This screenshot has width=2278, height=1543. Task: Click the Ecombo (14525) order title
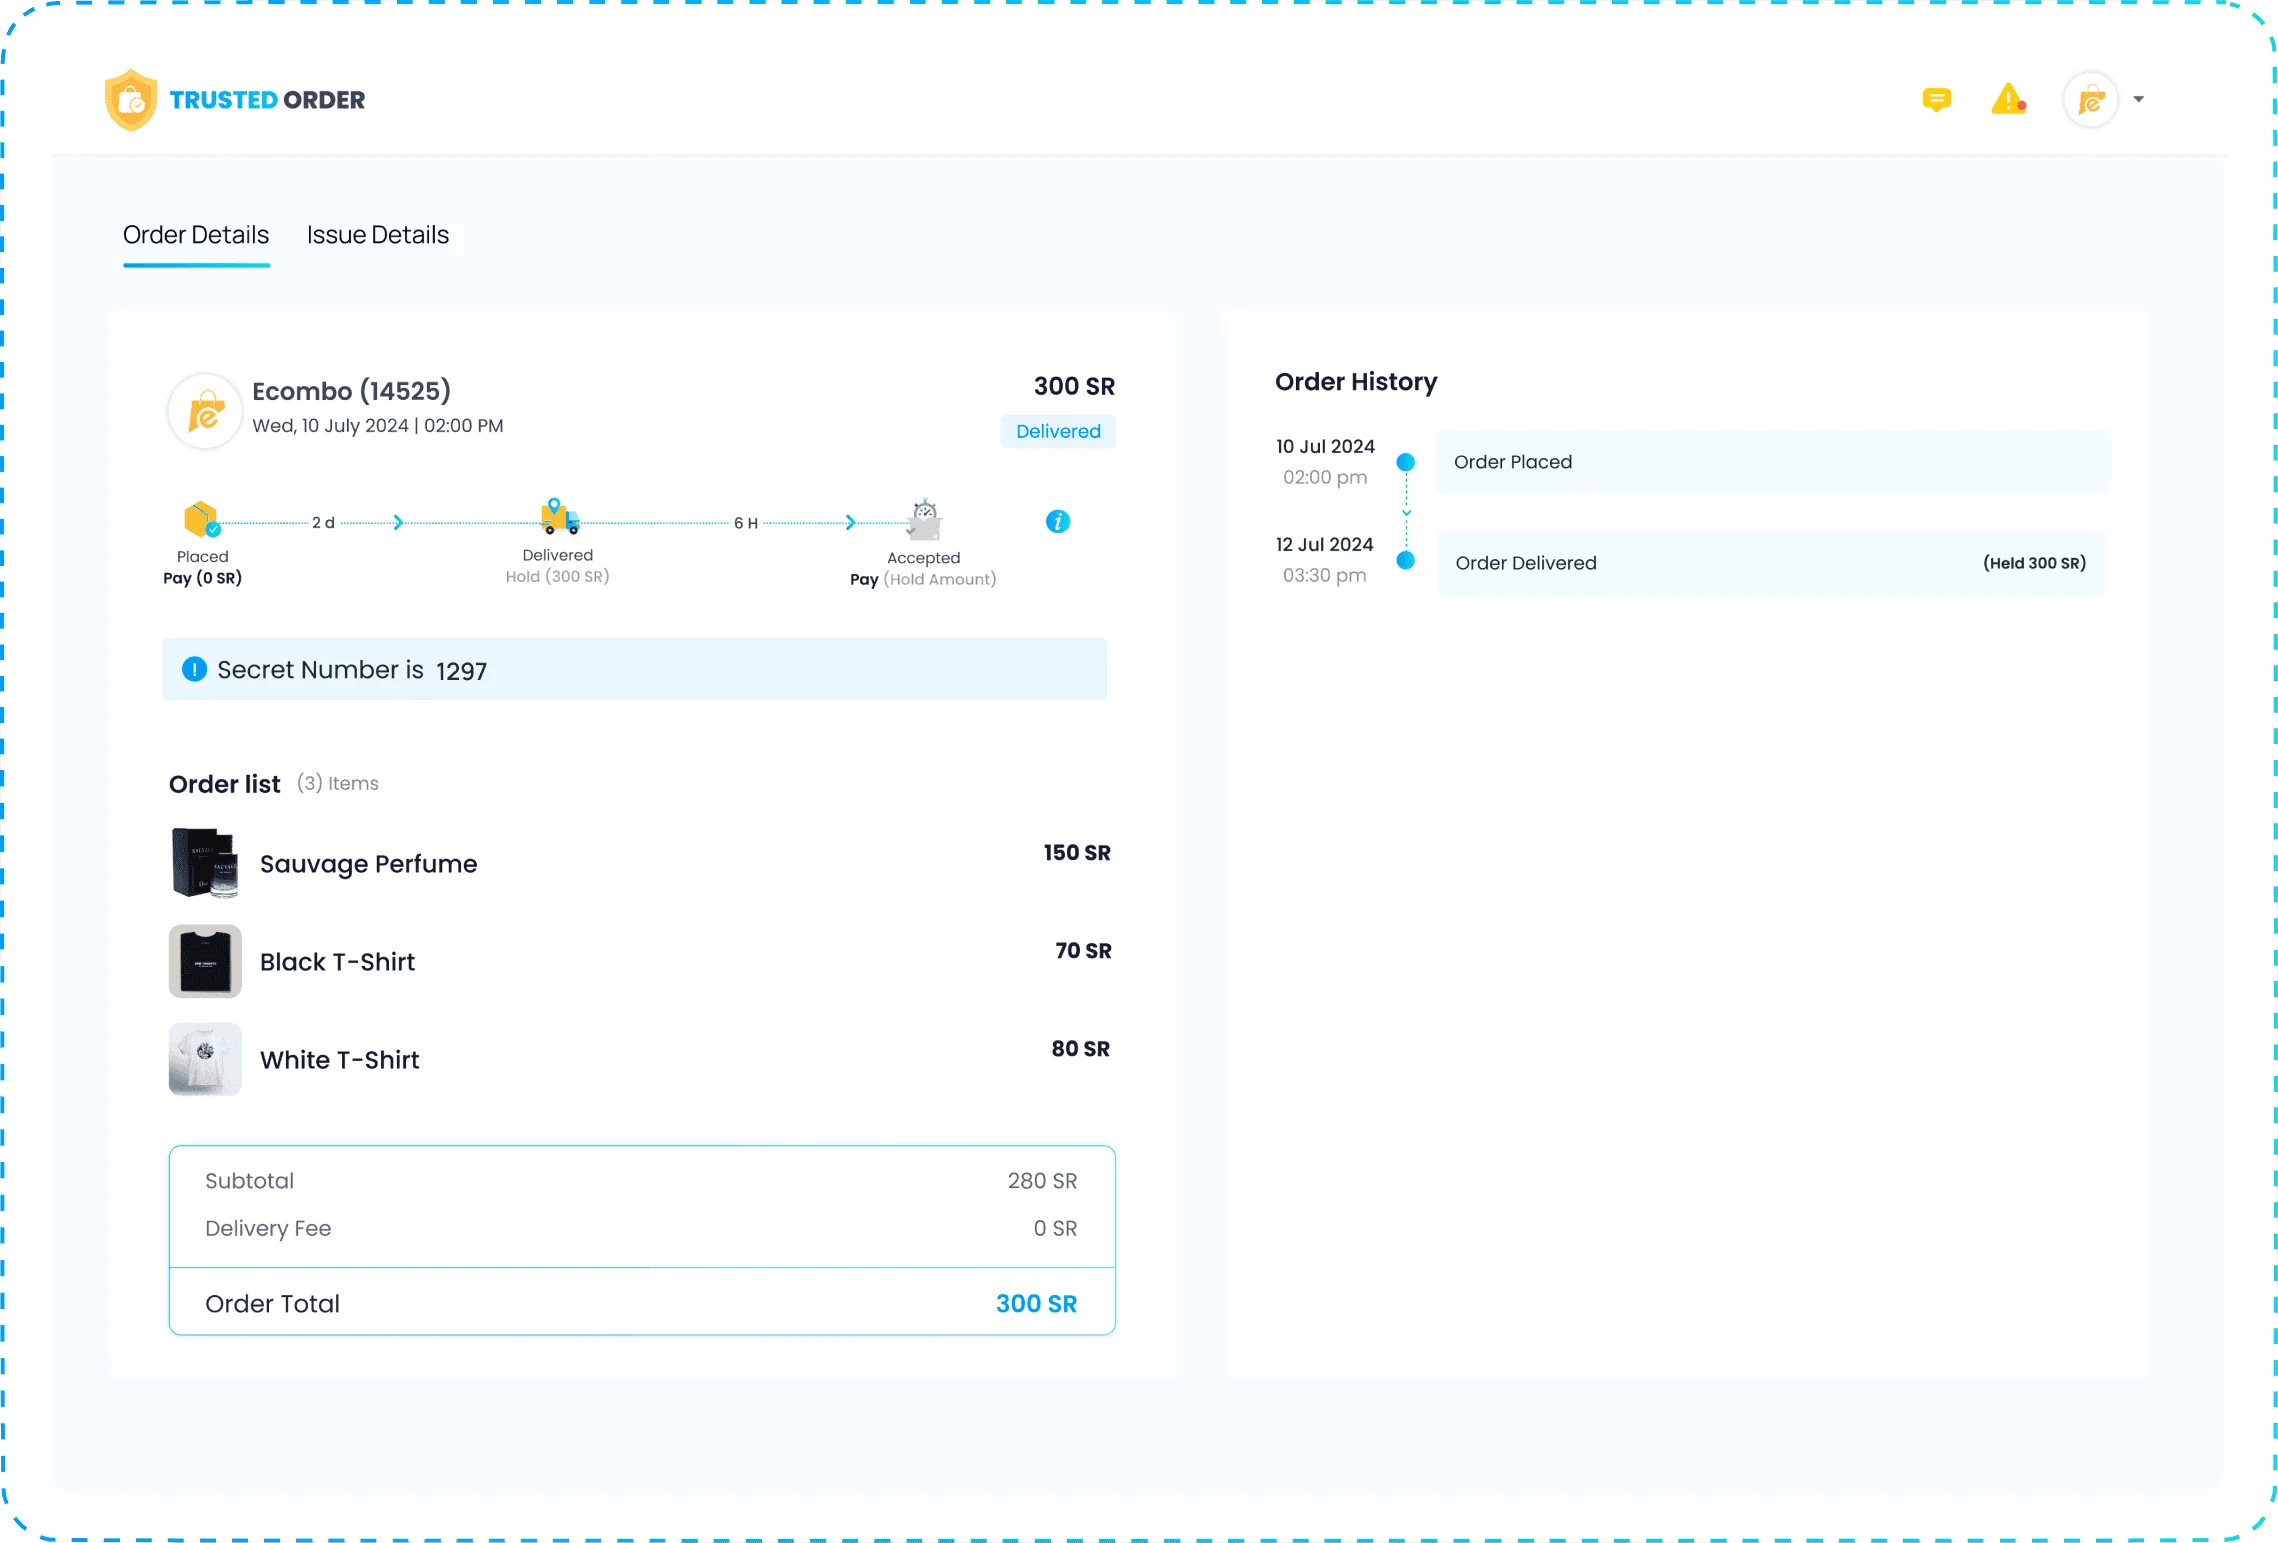[x=351, y=391]
